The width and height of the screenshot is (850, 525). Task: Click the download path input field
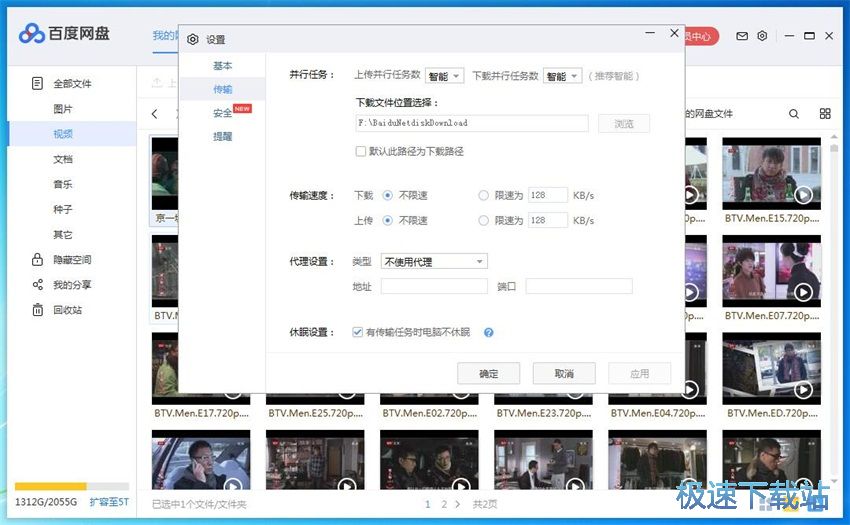click(472, 123)
